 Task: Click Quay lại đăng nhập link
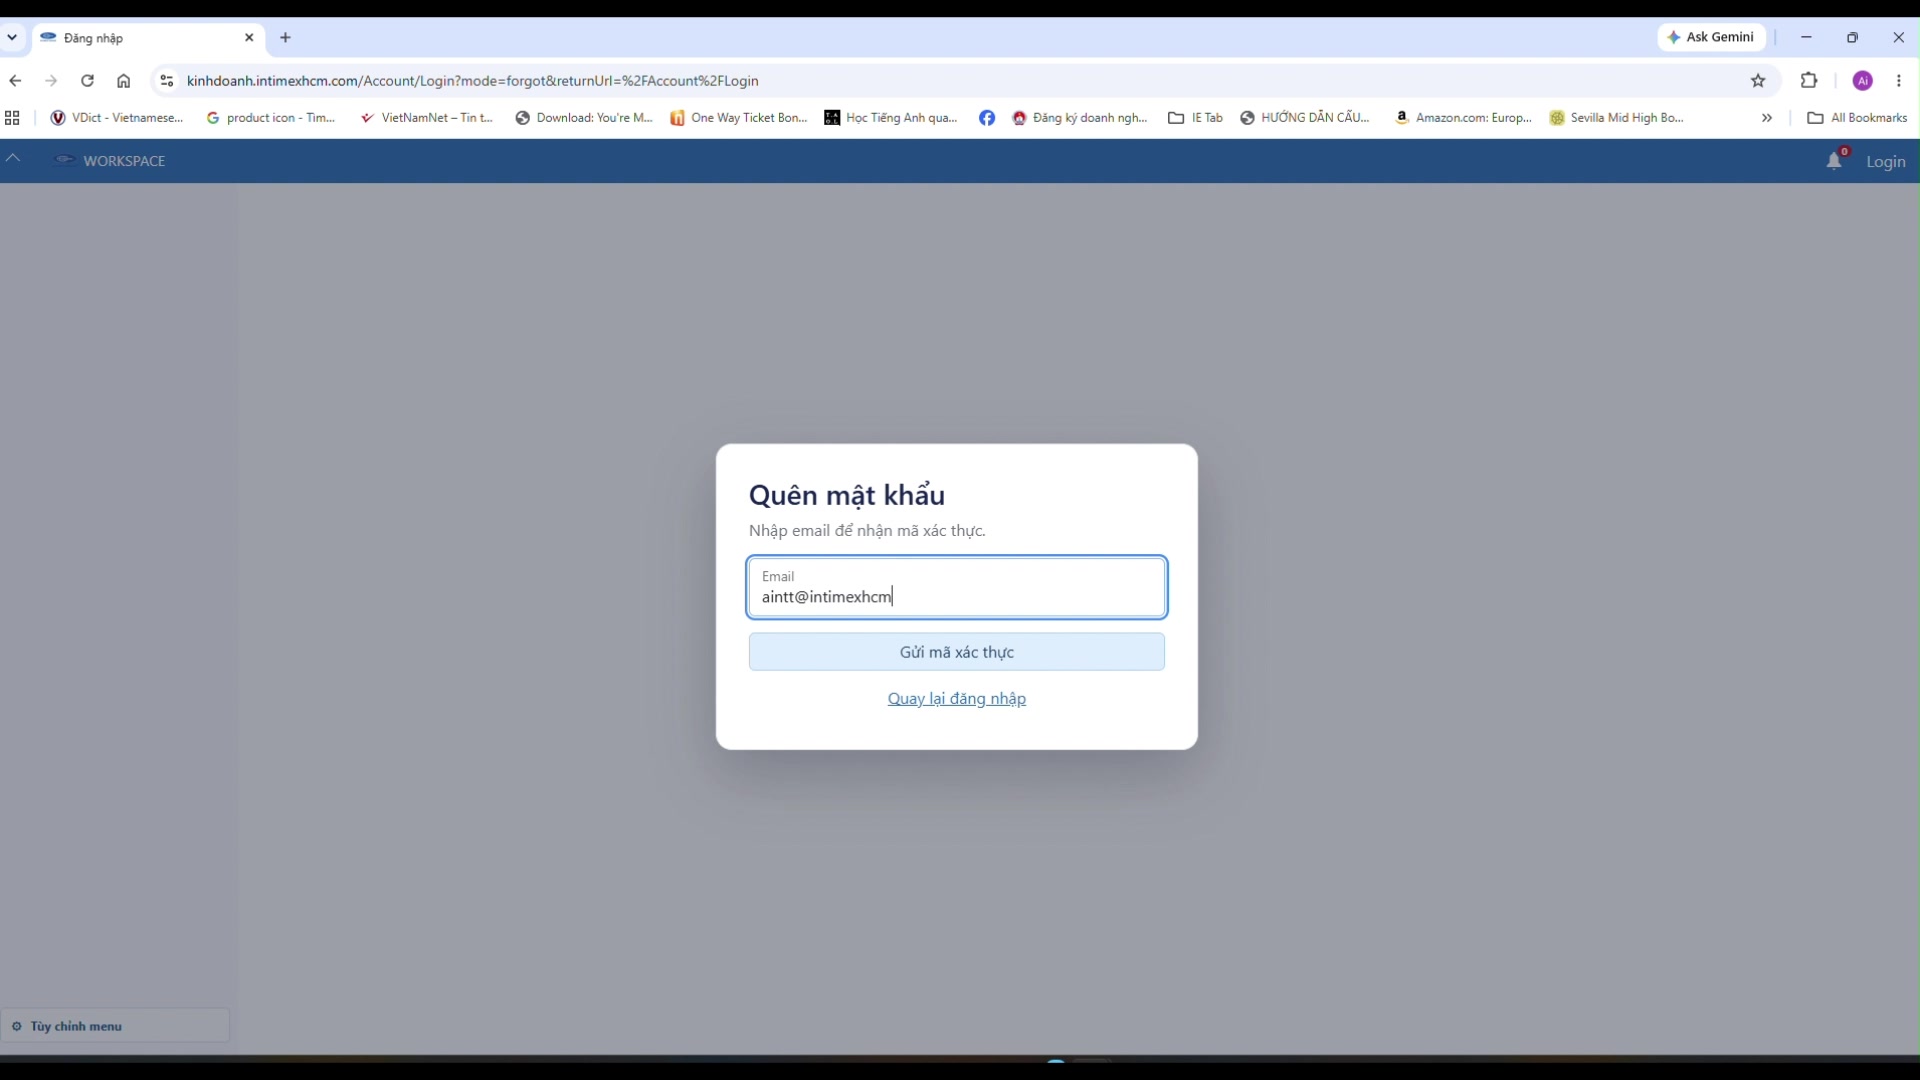click(957, 699)
